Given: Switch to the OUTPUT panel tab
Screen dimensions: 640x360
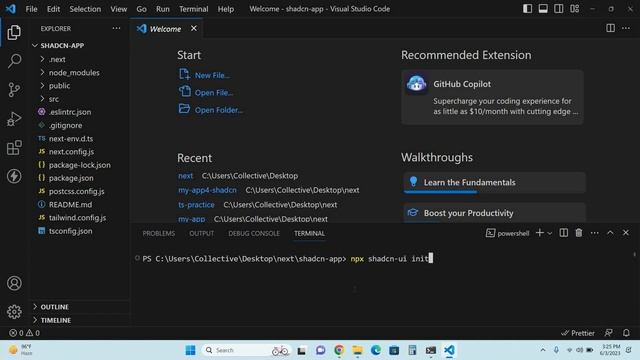Looking at the screenshot, I should pyautogui.click(x=202, y=233).
